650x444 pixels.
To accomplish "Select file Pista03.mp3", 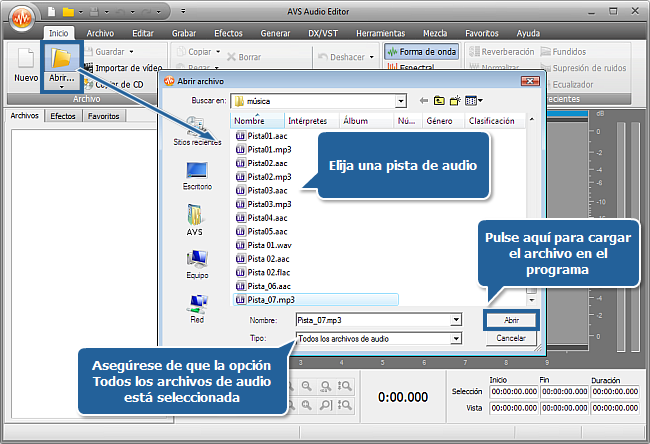I will [264, 204].
